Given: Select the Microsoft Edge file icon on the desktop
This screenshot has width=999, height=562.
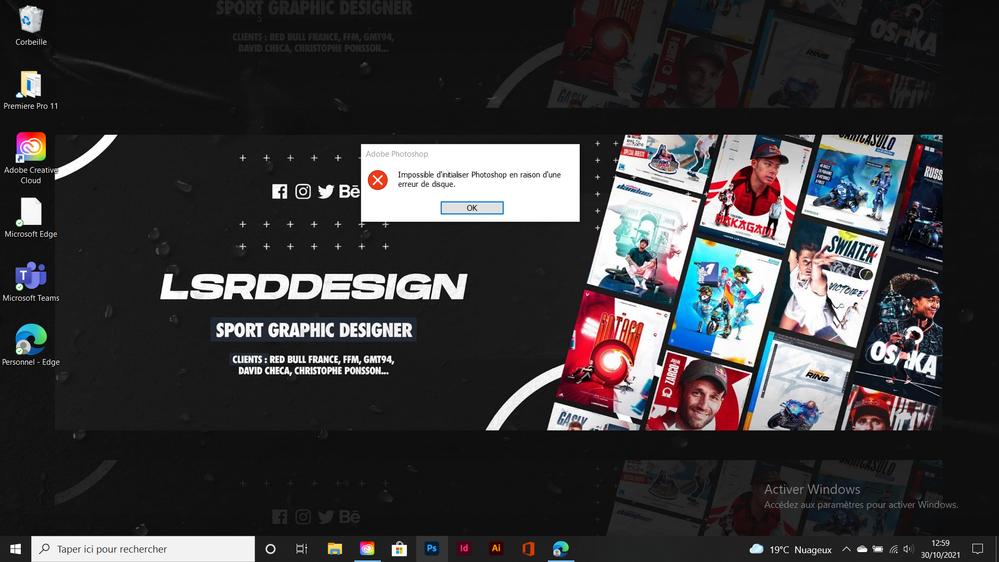Looking at the screenshot, I should coord(31,218).
